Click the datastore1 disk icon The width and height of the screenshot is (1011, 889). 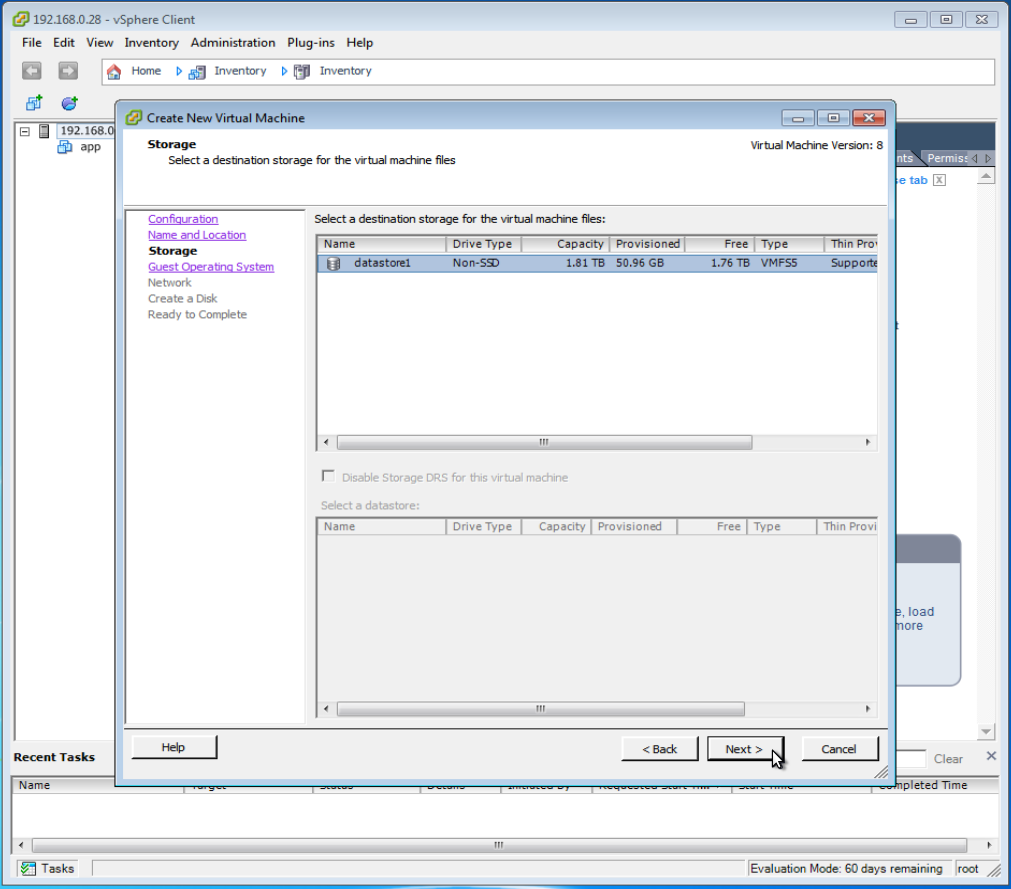333,263
